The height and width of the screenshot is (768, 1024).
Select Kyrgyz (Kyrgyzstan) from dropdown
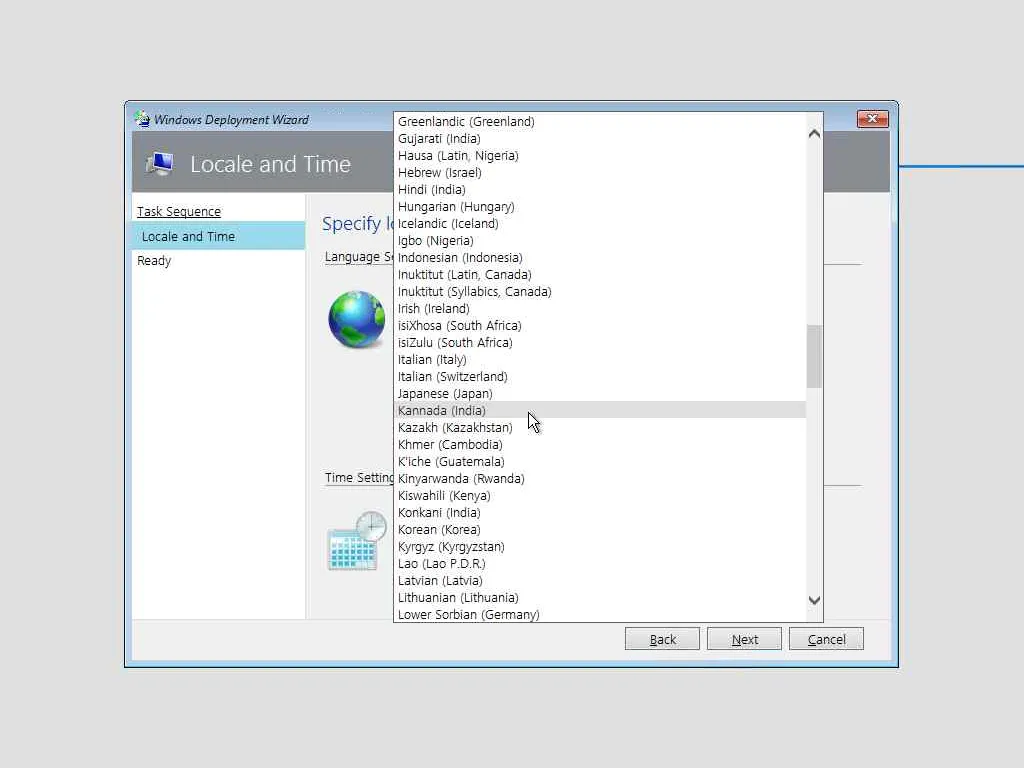click(600, 546)
